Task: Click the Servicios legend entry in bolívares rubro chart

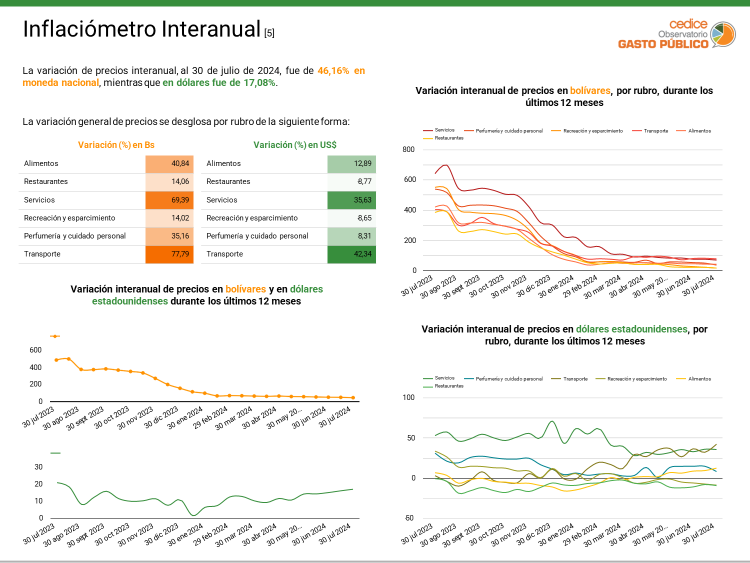Action: pos(439,130)
